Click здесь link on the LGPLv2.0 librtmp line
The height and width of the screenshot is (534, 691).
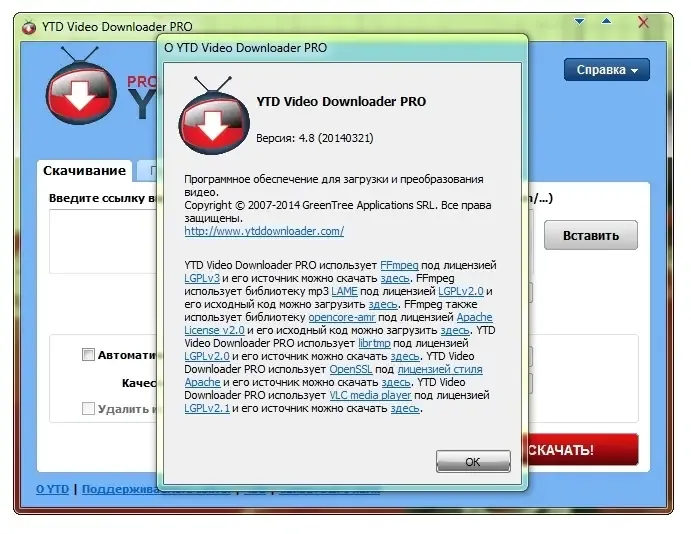[x=405, y=356]
